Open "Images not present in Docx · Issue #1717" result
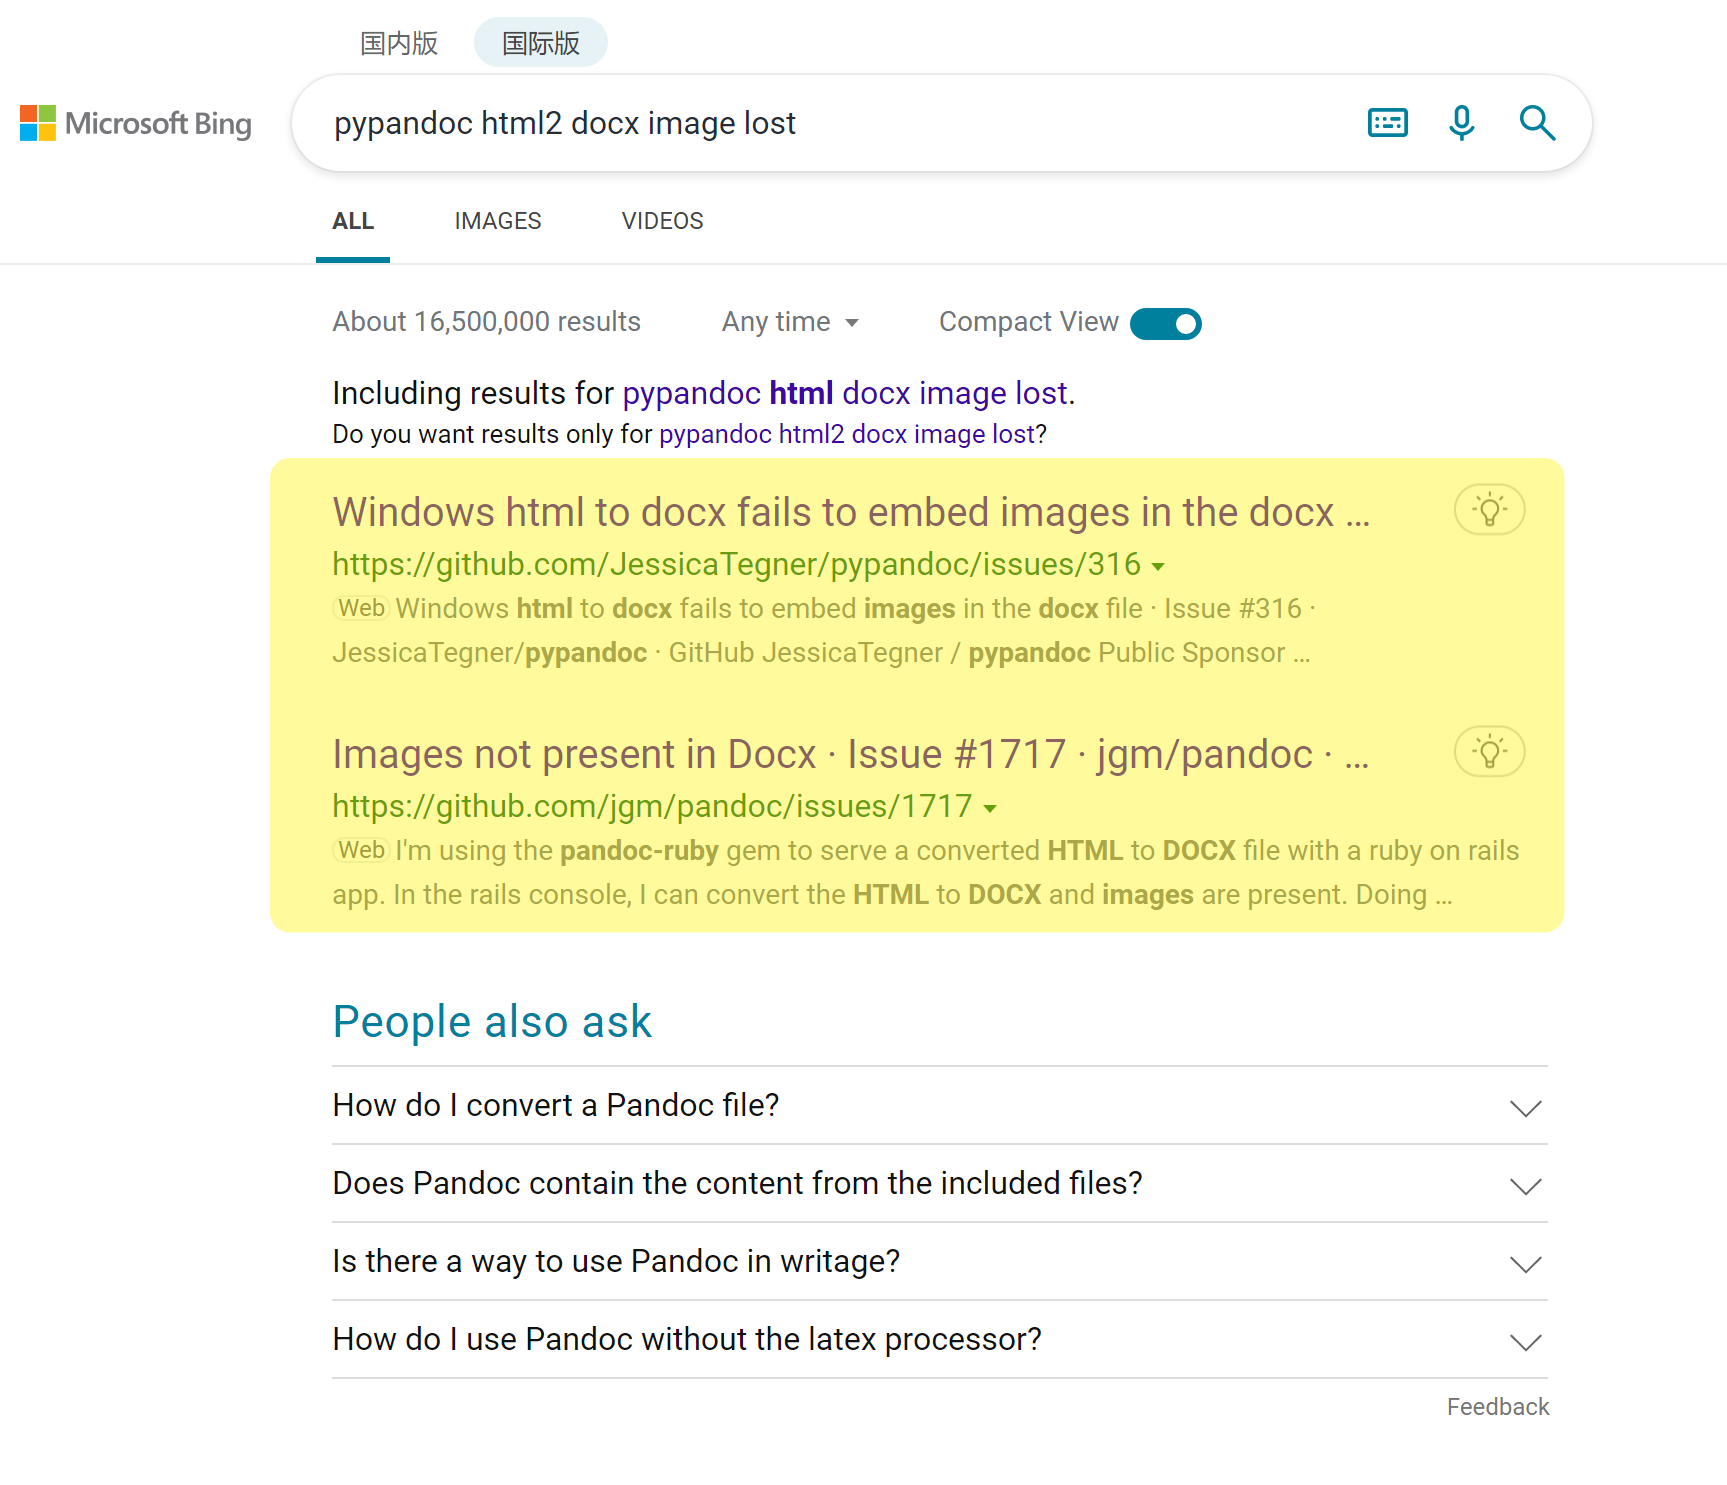 [851, 754]
